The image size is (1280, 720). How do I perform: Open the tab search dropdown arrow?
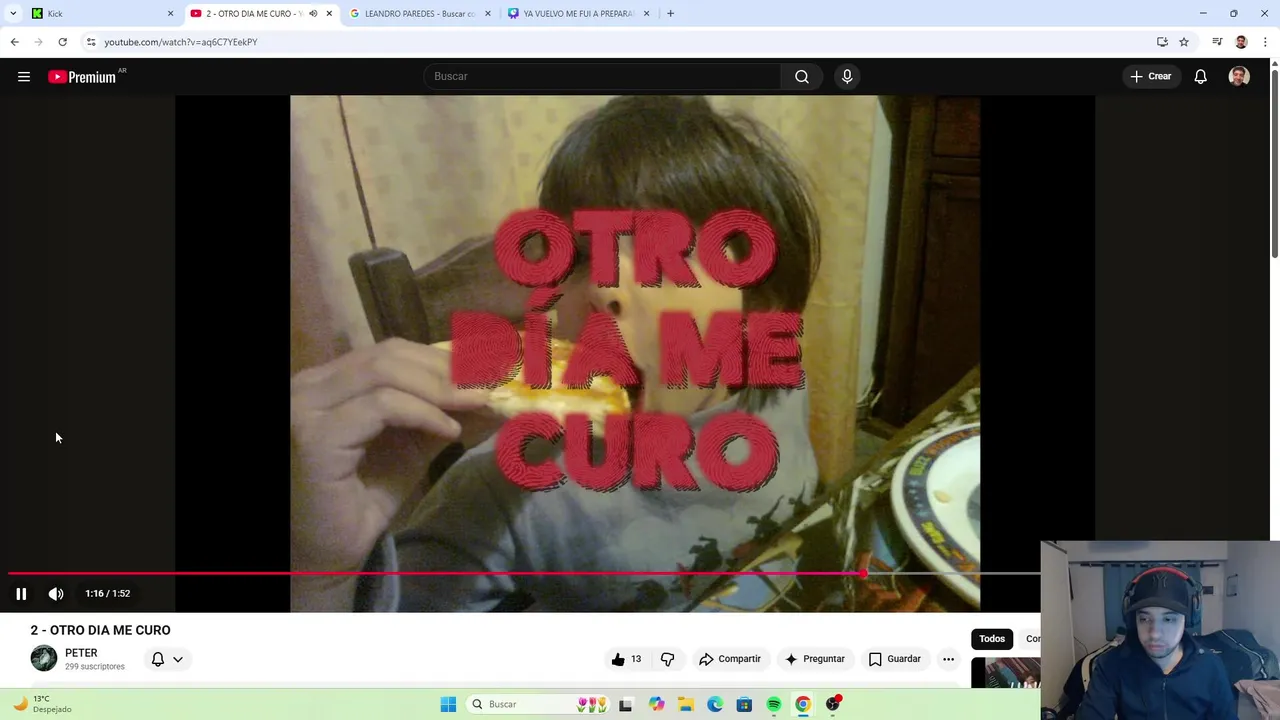click(x=13, y=13)
